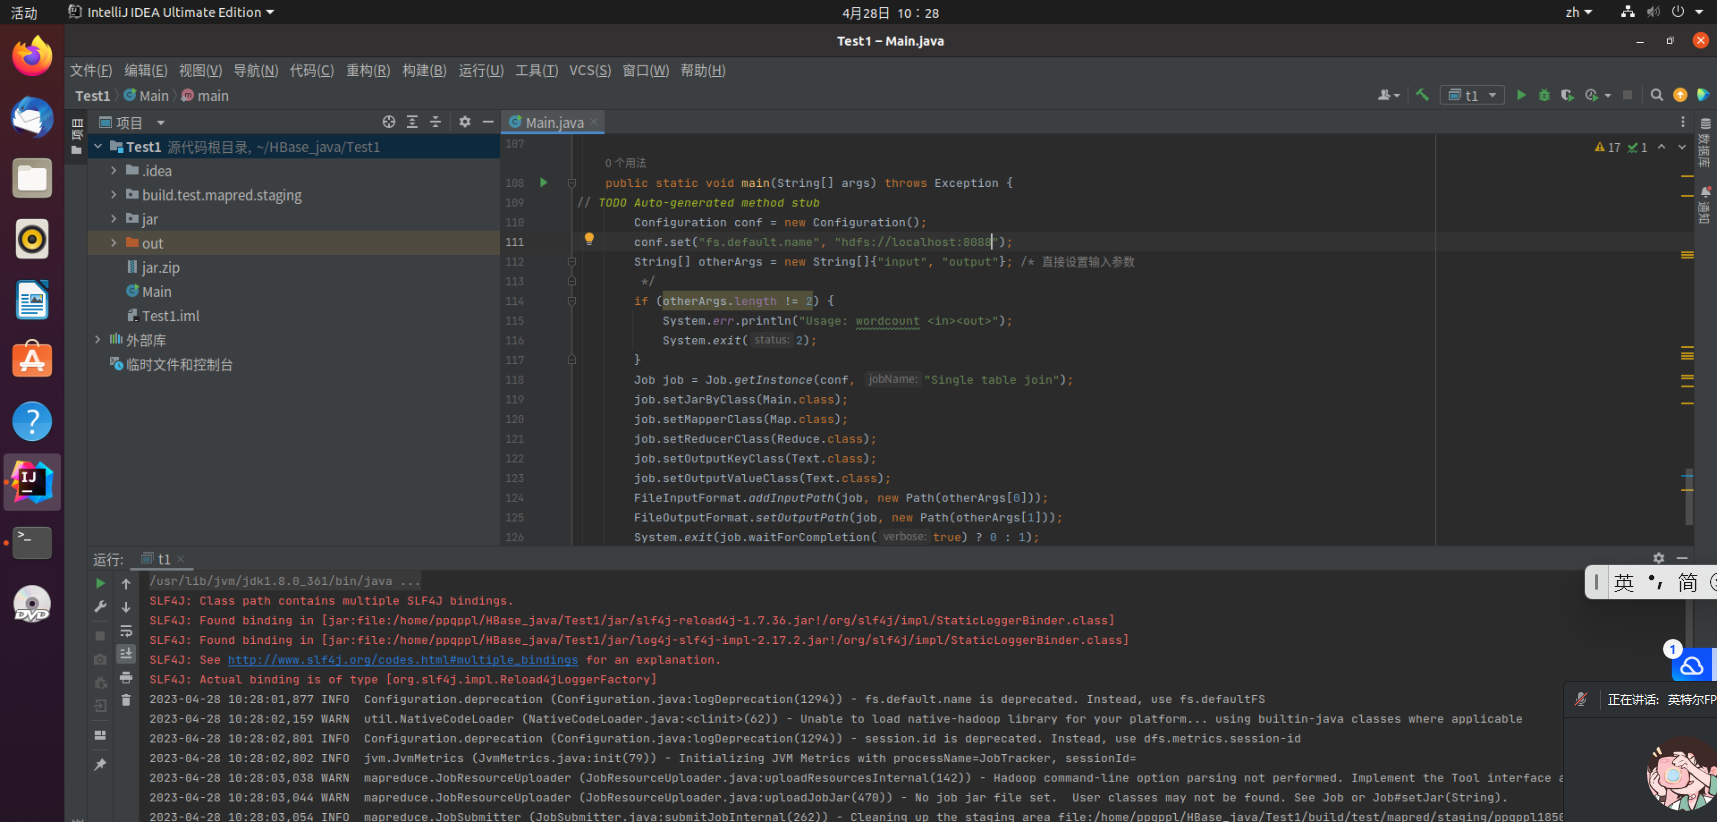Go up the stack trace arrow
Viewport: 1717px width, 822px height.
(x=126, y=583)
